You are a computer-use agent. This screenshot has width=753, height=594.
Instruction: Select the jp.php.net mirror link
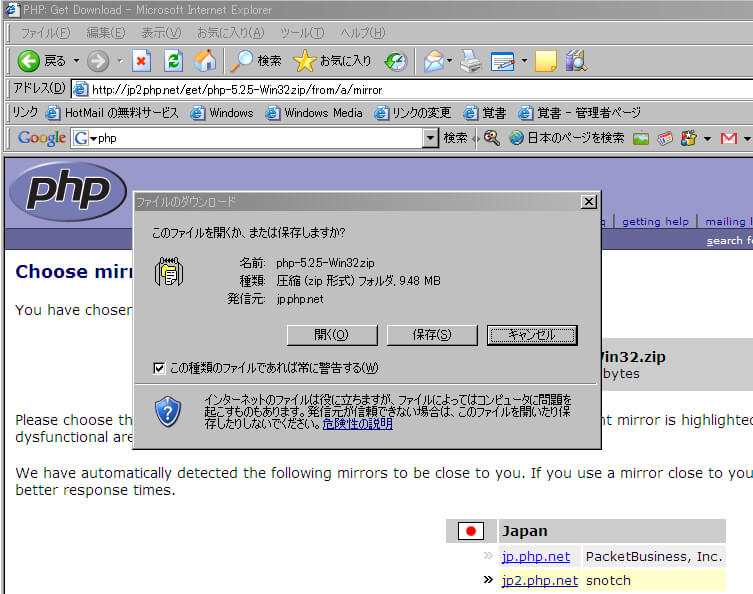coord(536,557)
